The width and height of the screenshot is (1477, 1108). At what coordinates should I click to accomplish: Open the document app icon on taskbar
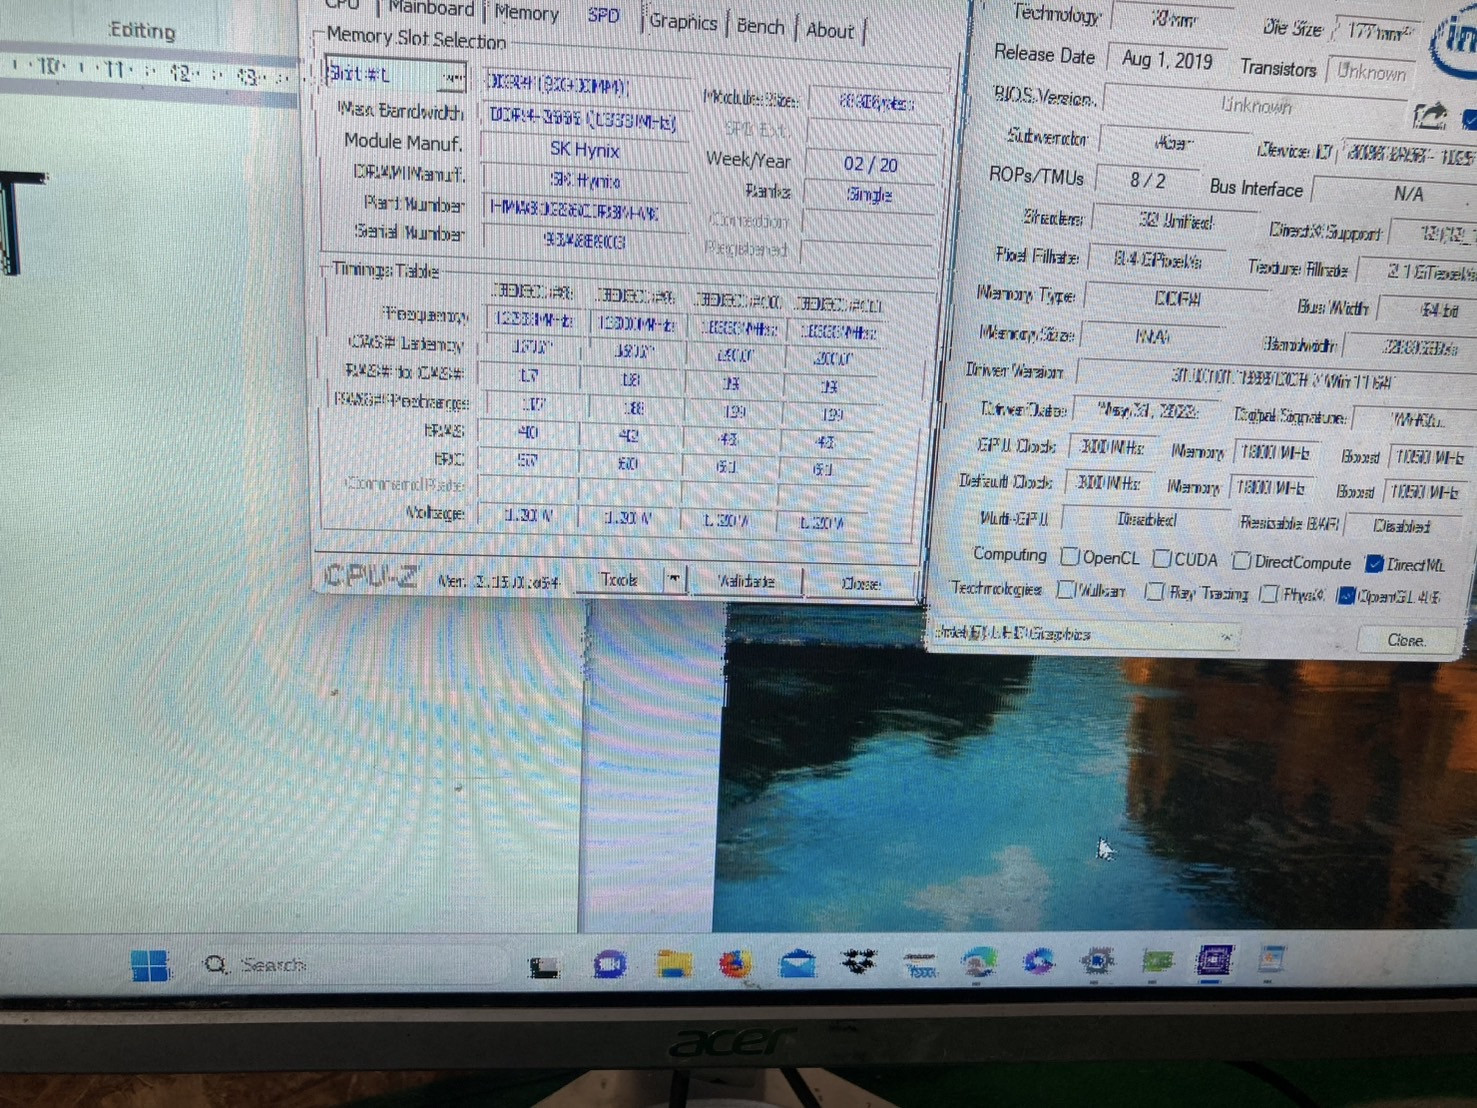point(1271,960)
